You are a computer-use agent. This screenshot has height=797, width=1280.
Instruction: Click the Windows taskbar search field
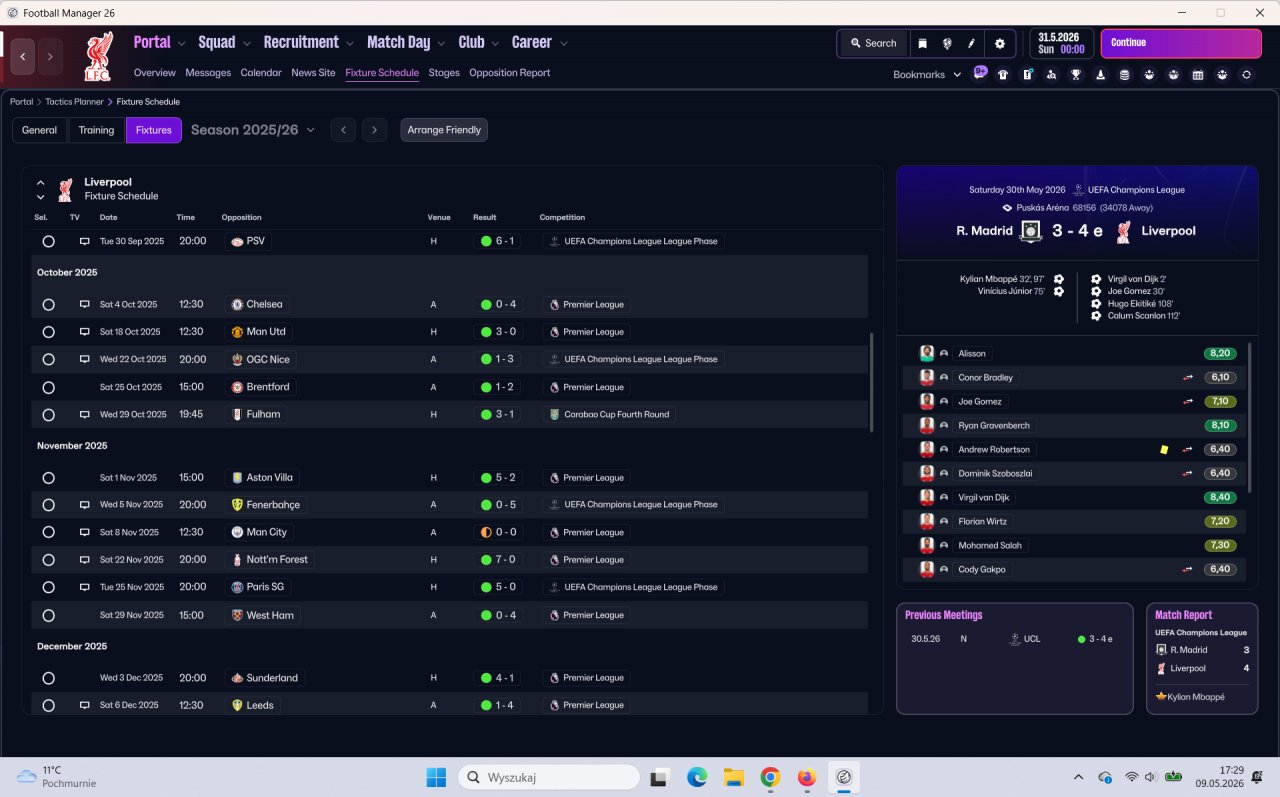[x=549, y=777]
